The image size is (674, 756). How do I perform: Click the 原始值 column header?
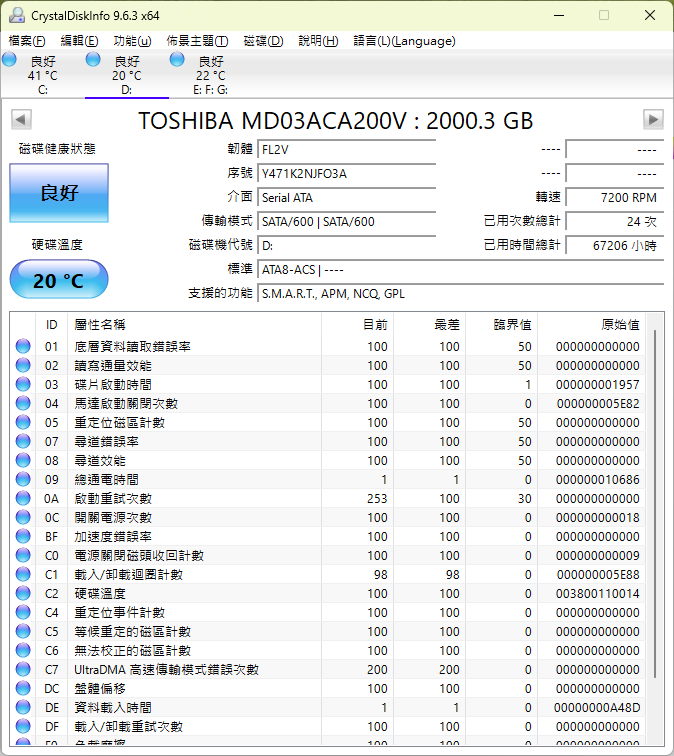coord(592,324)
